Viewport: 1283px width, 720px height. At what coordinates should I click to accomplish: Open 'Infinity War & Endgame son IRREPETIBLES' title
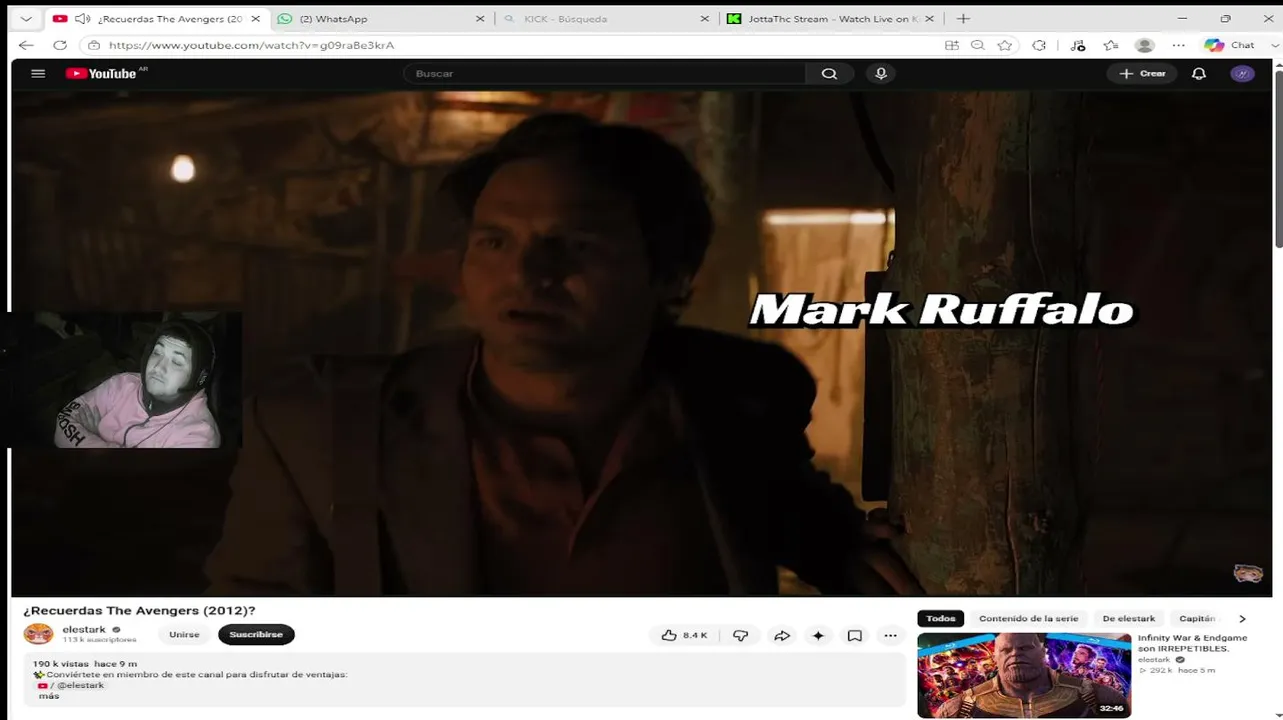(x=1192, y=643)
